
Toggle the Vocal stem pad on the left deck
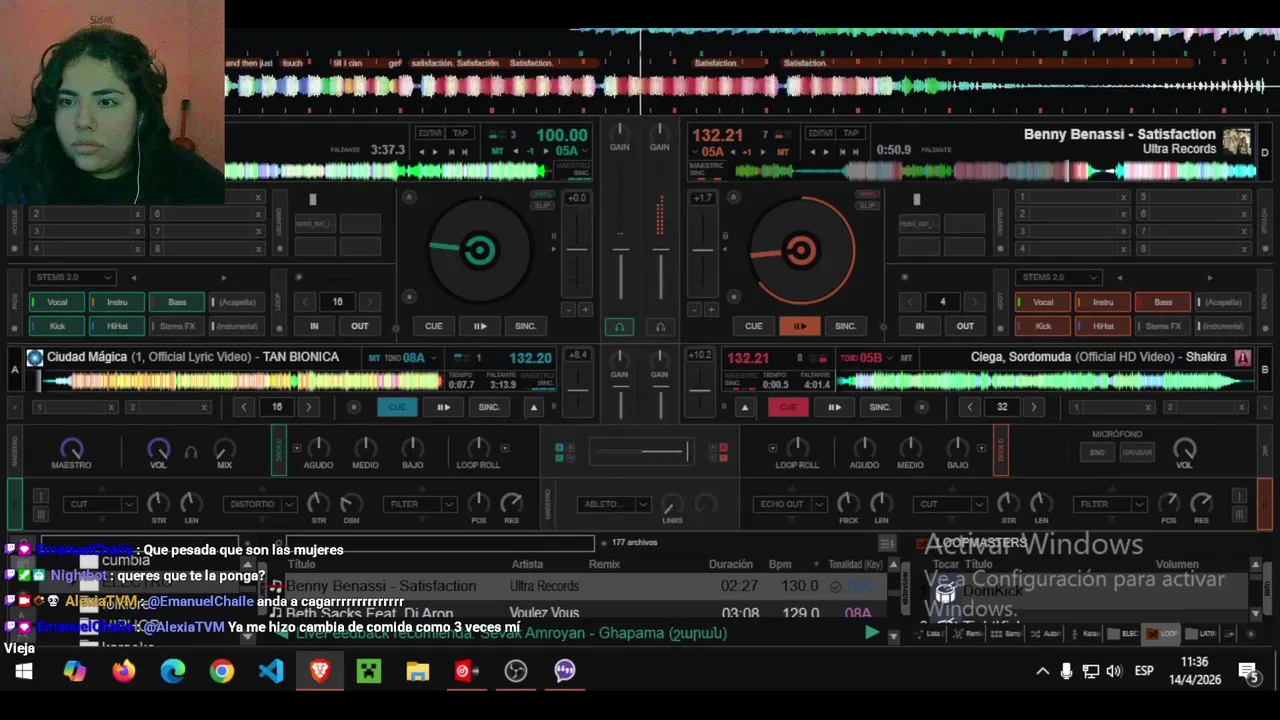[57, 302]
